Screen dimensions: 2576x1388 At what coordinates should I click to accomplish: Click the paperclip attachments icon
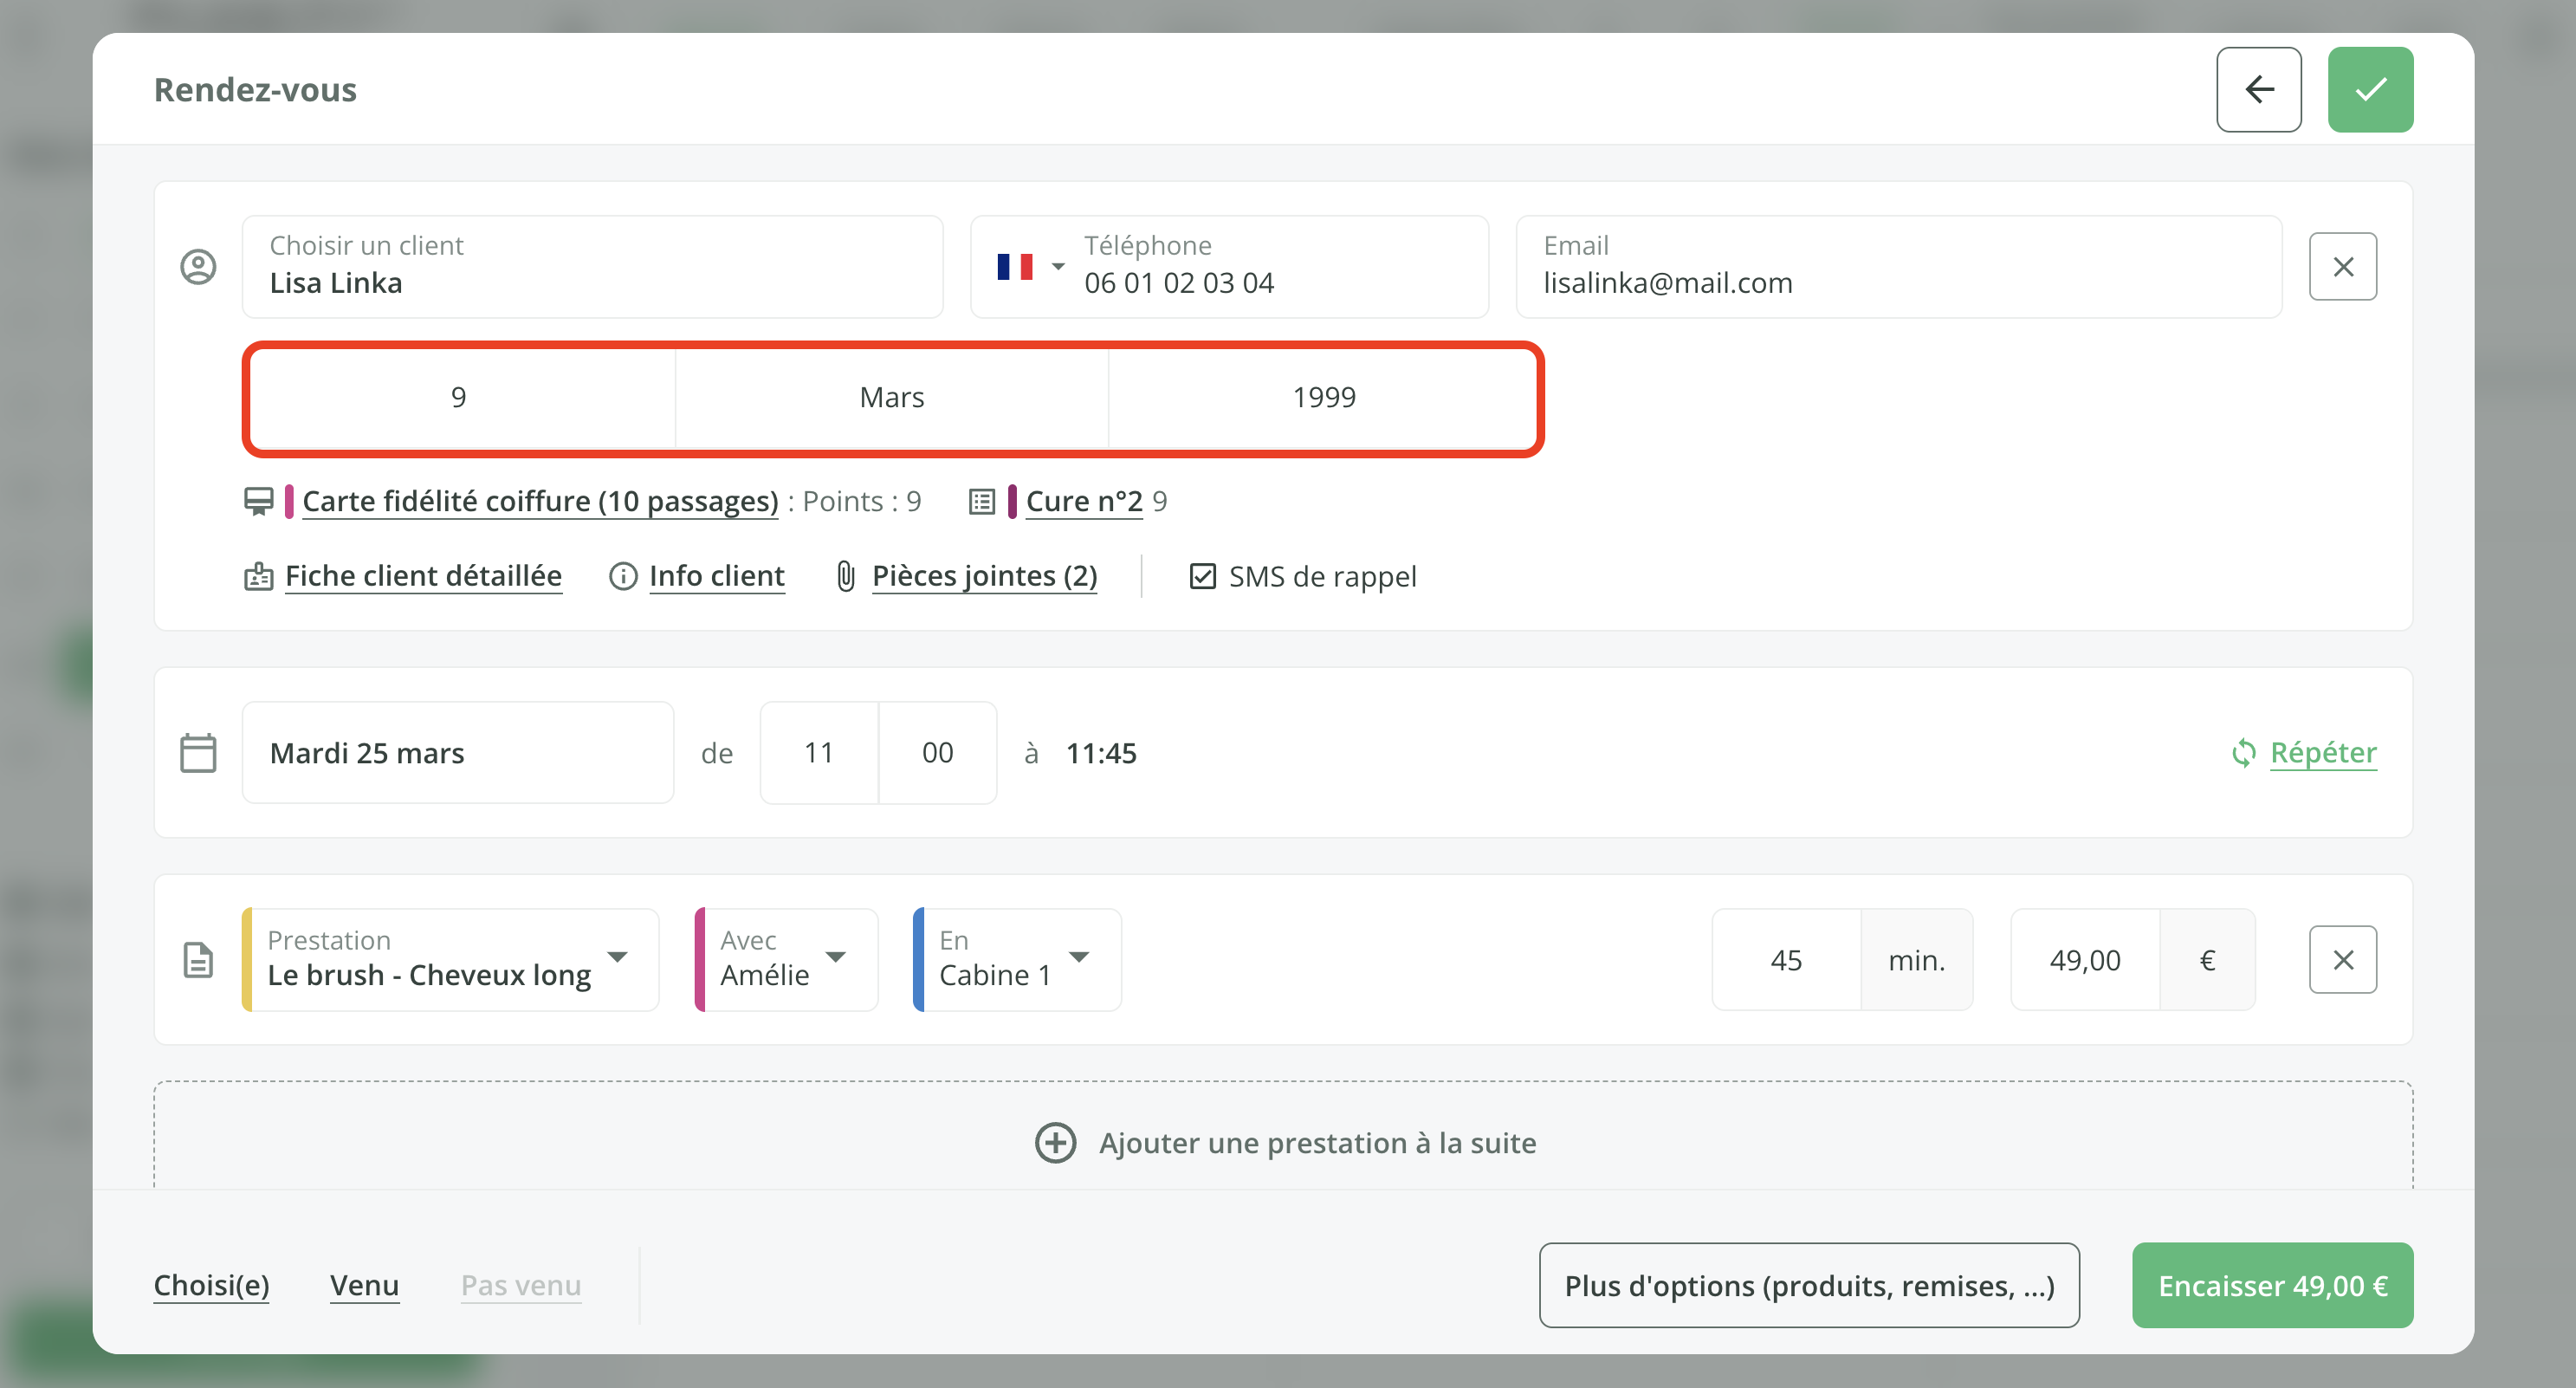(x=846, y=576)
